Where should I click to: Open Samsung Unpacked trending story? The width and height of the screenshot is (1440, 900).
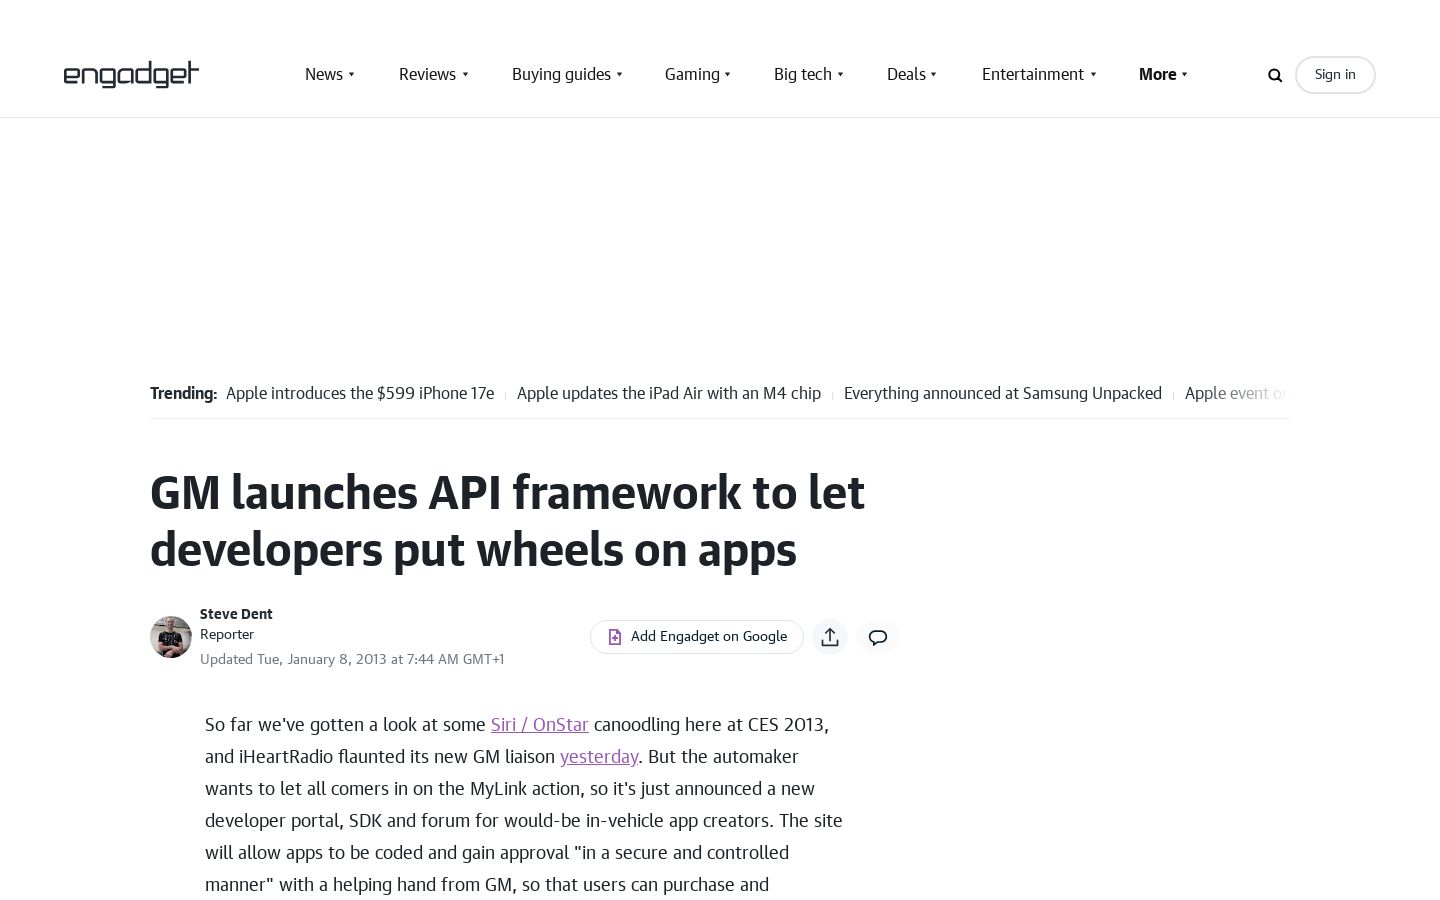tap(1003, 393)
